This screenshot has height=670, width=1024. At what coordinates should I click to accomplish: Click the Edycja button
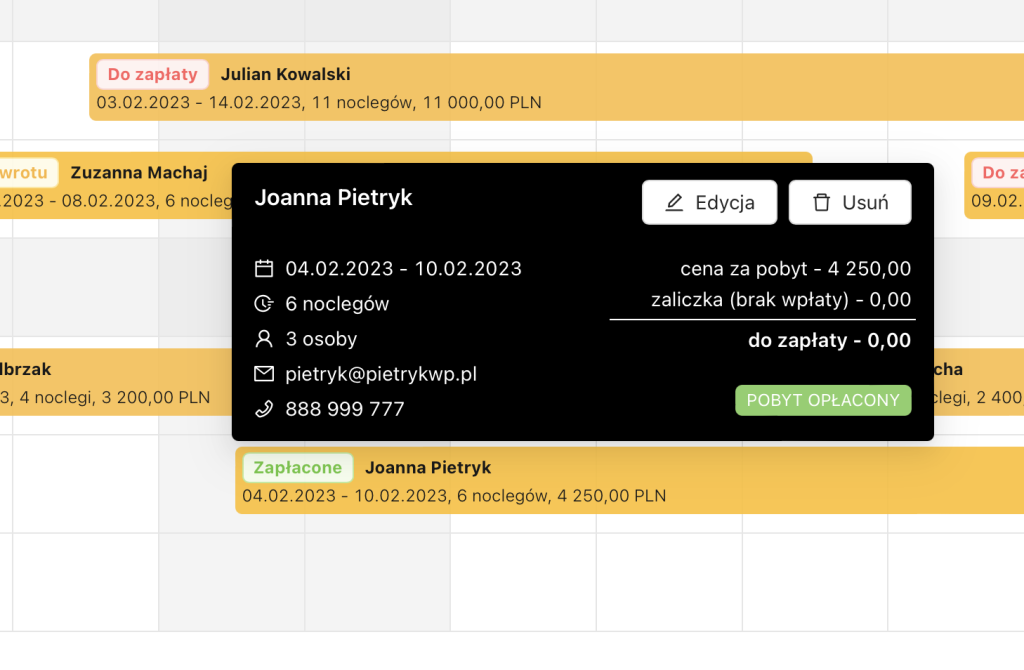[x=710, y=201]
